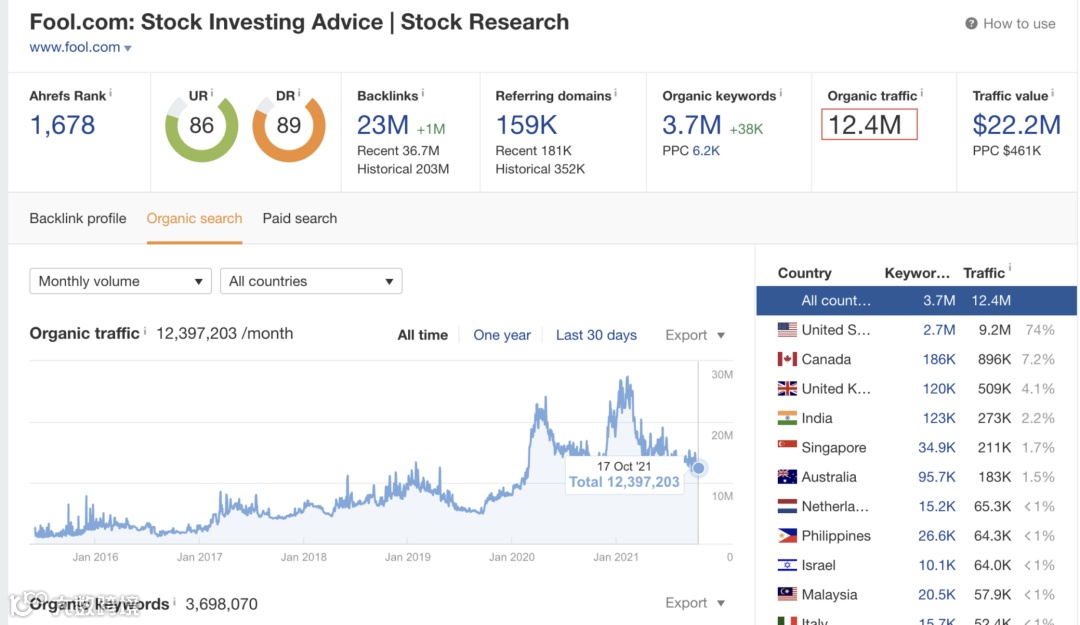Click United States keywords count 2.7M

[x=939, y=330]
